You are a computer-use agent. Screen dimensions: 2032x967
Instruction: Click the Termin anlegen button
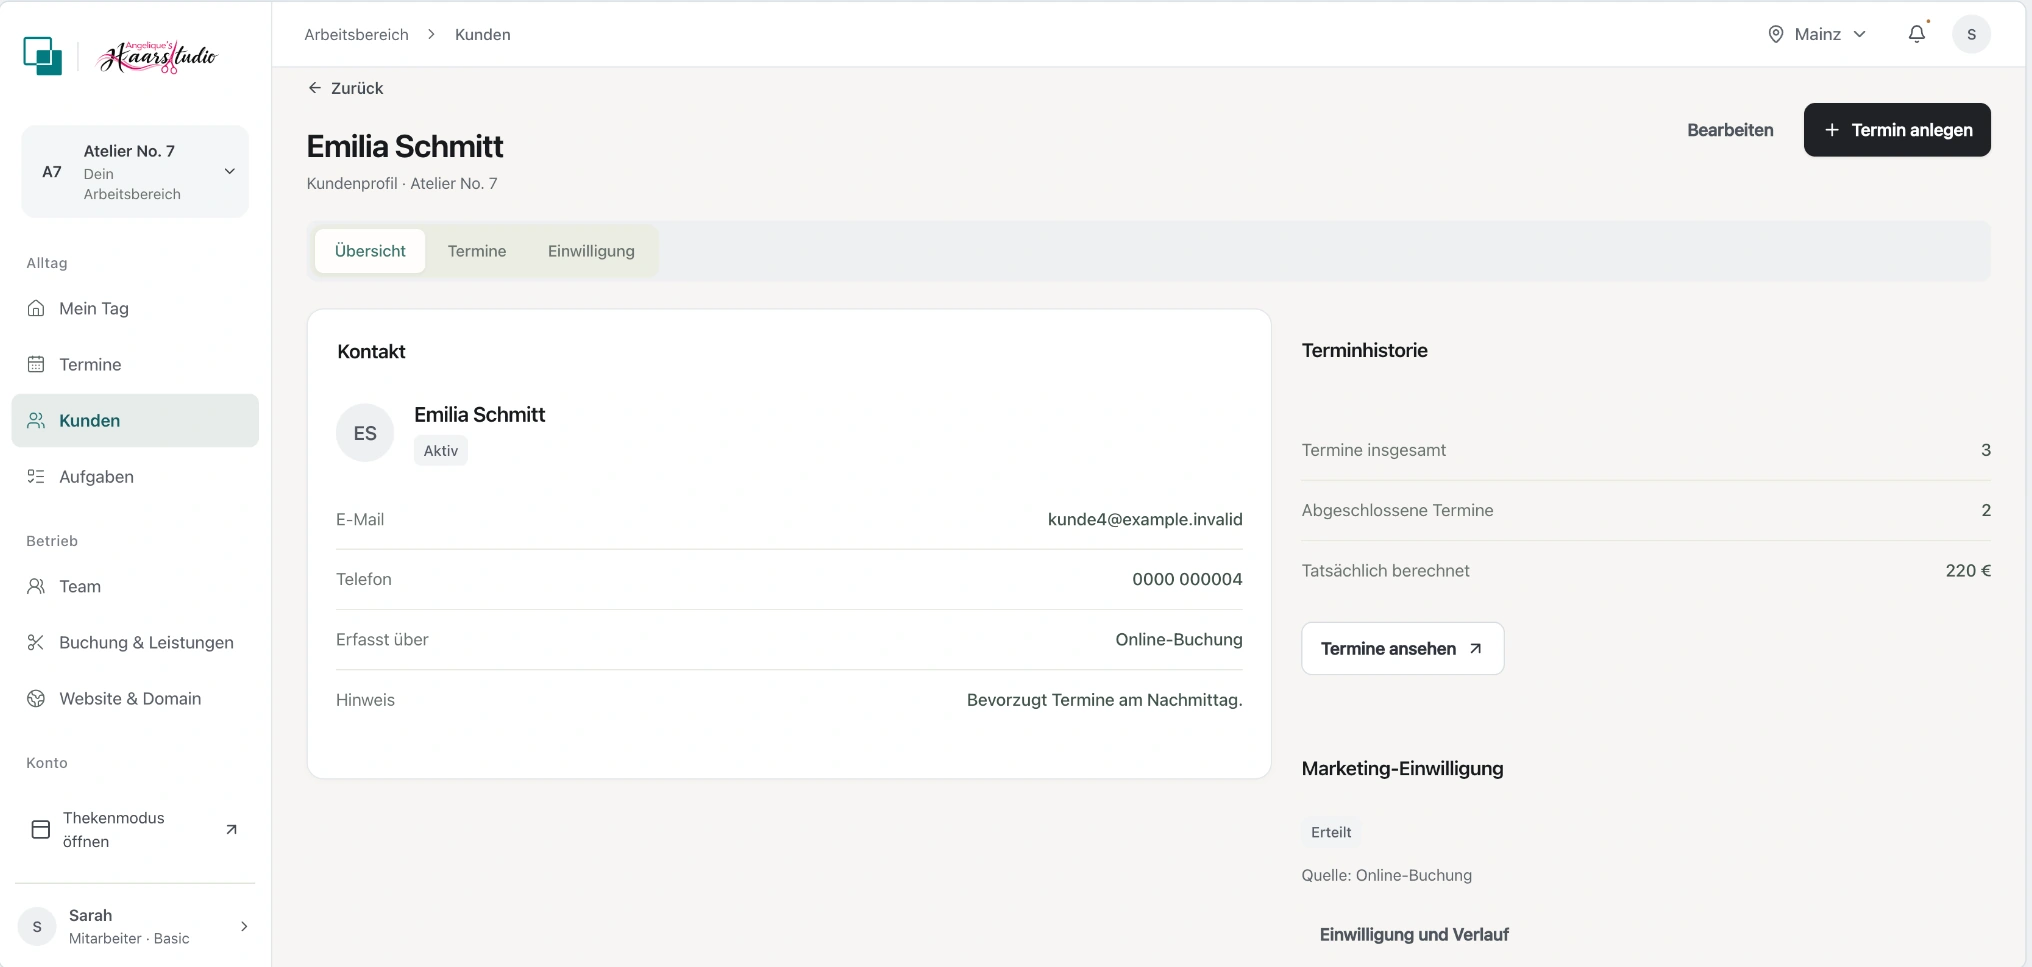tap(1897, 130)
